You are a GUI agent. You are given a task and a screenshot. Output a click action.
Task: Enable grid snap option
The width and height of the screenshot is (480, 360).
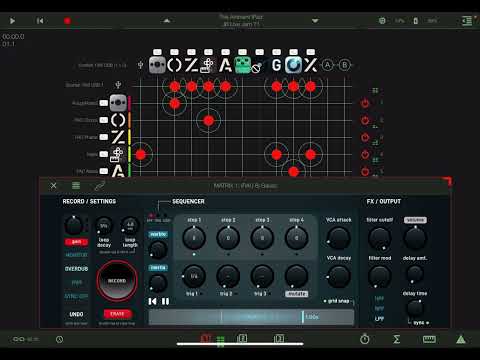(337, 301)
